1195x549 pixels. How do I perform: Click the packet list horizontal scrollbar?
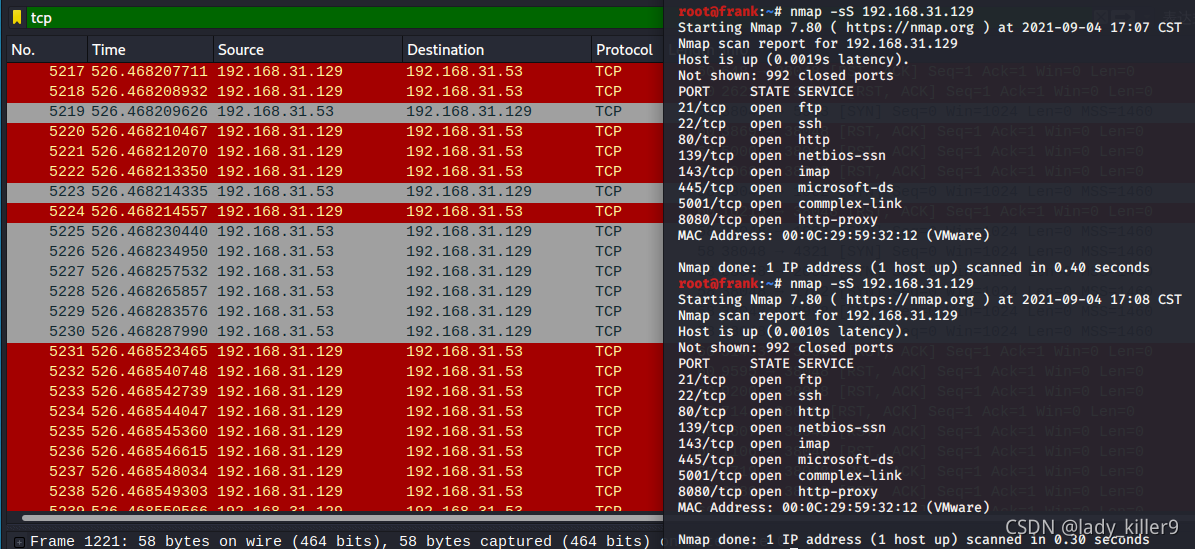[x=343, y=518]
